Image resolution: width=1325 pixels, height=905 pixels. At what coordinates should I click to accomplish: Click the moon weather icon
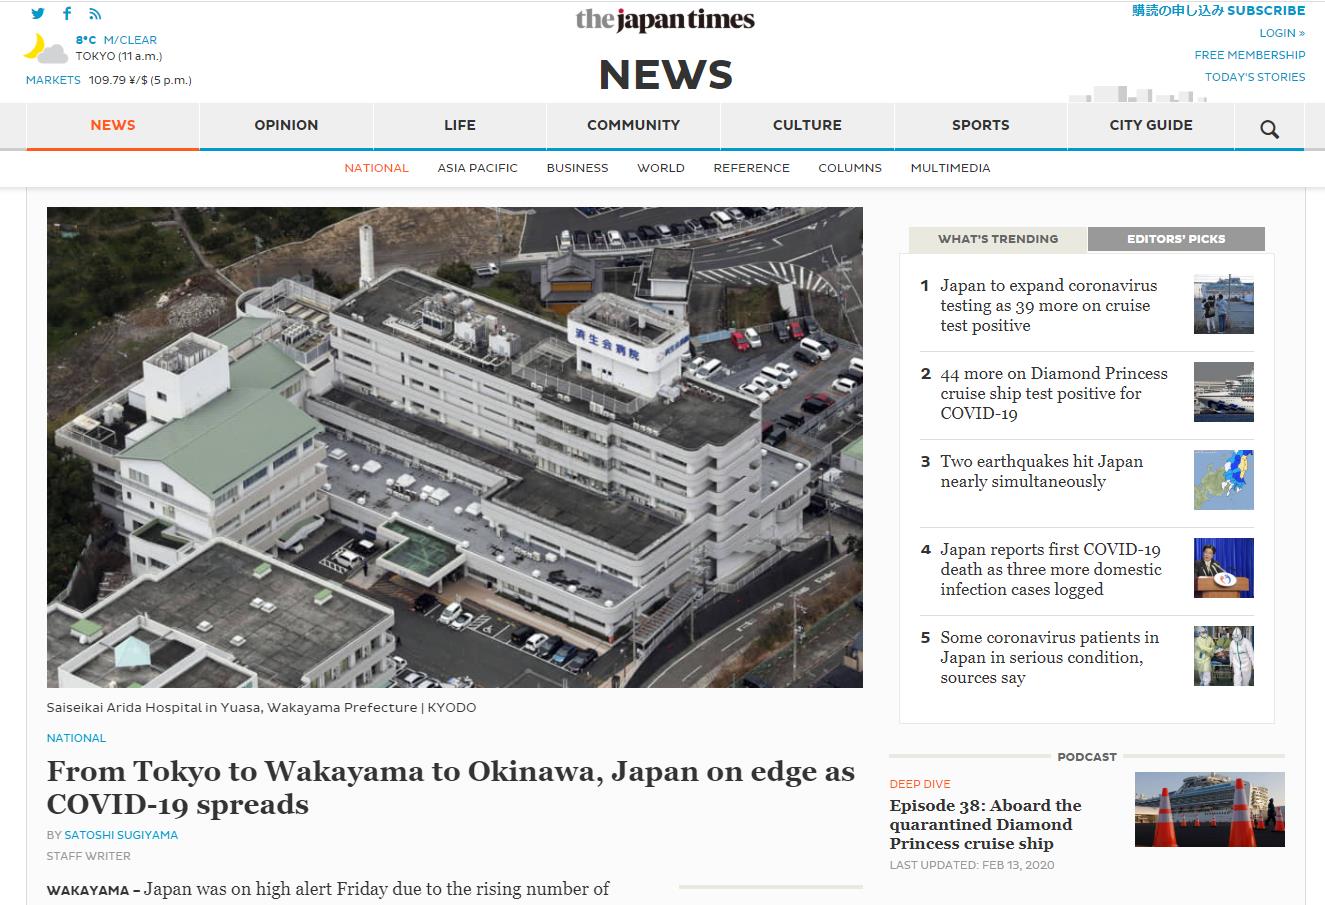[42, 48]
